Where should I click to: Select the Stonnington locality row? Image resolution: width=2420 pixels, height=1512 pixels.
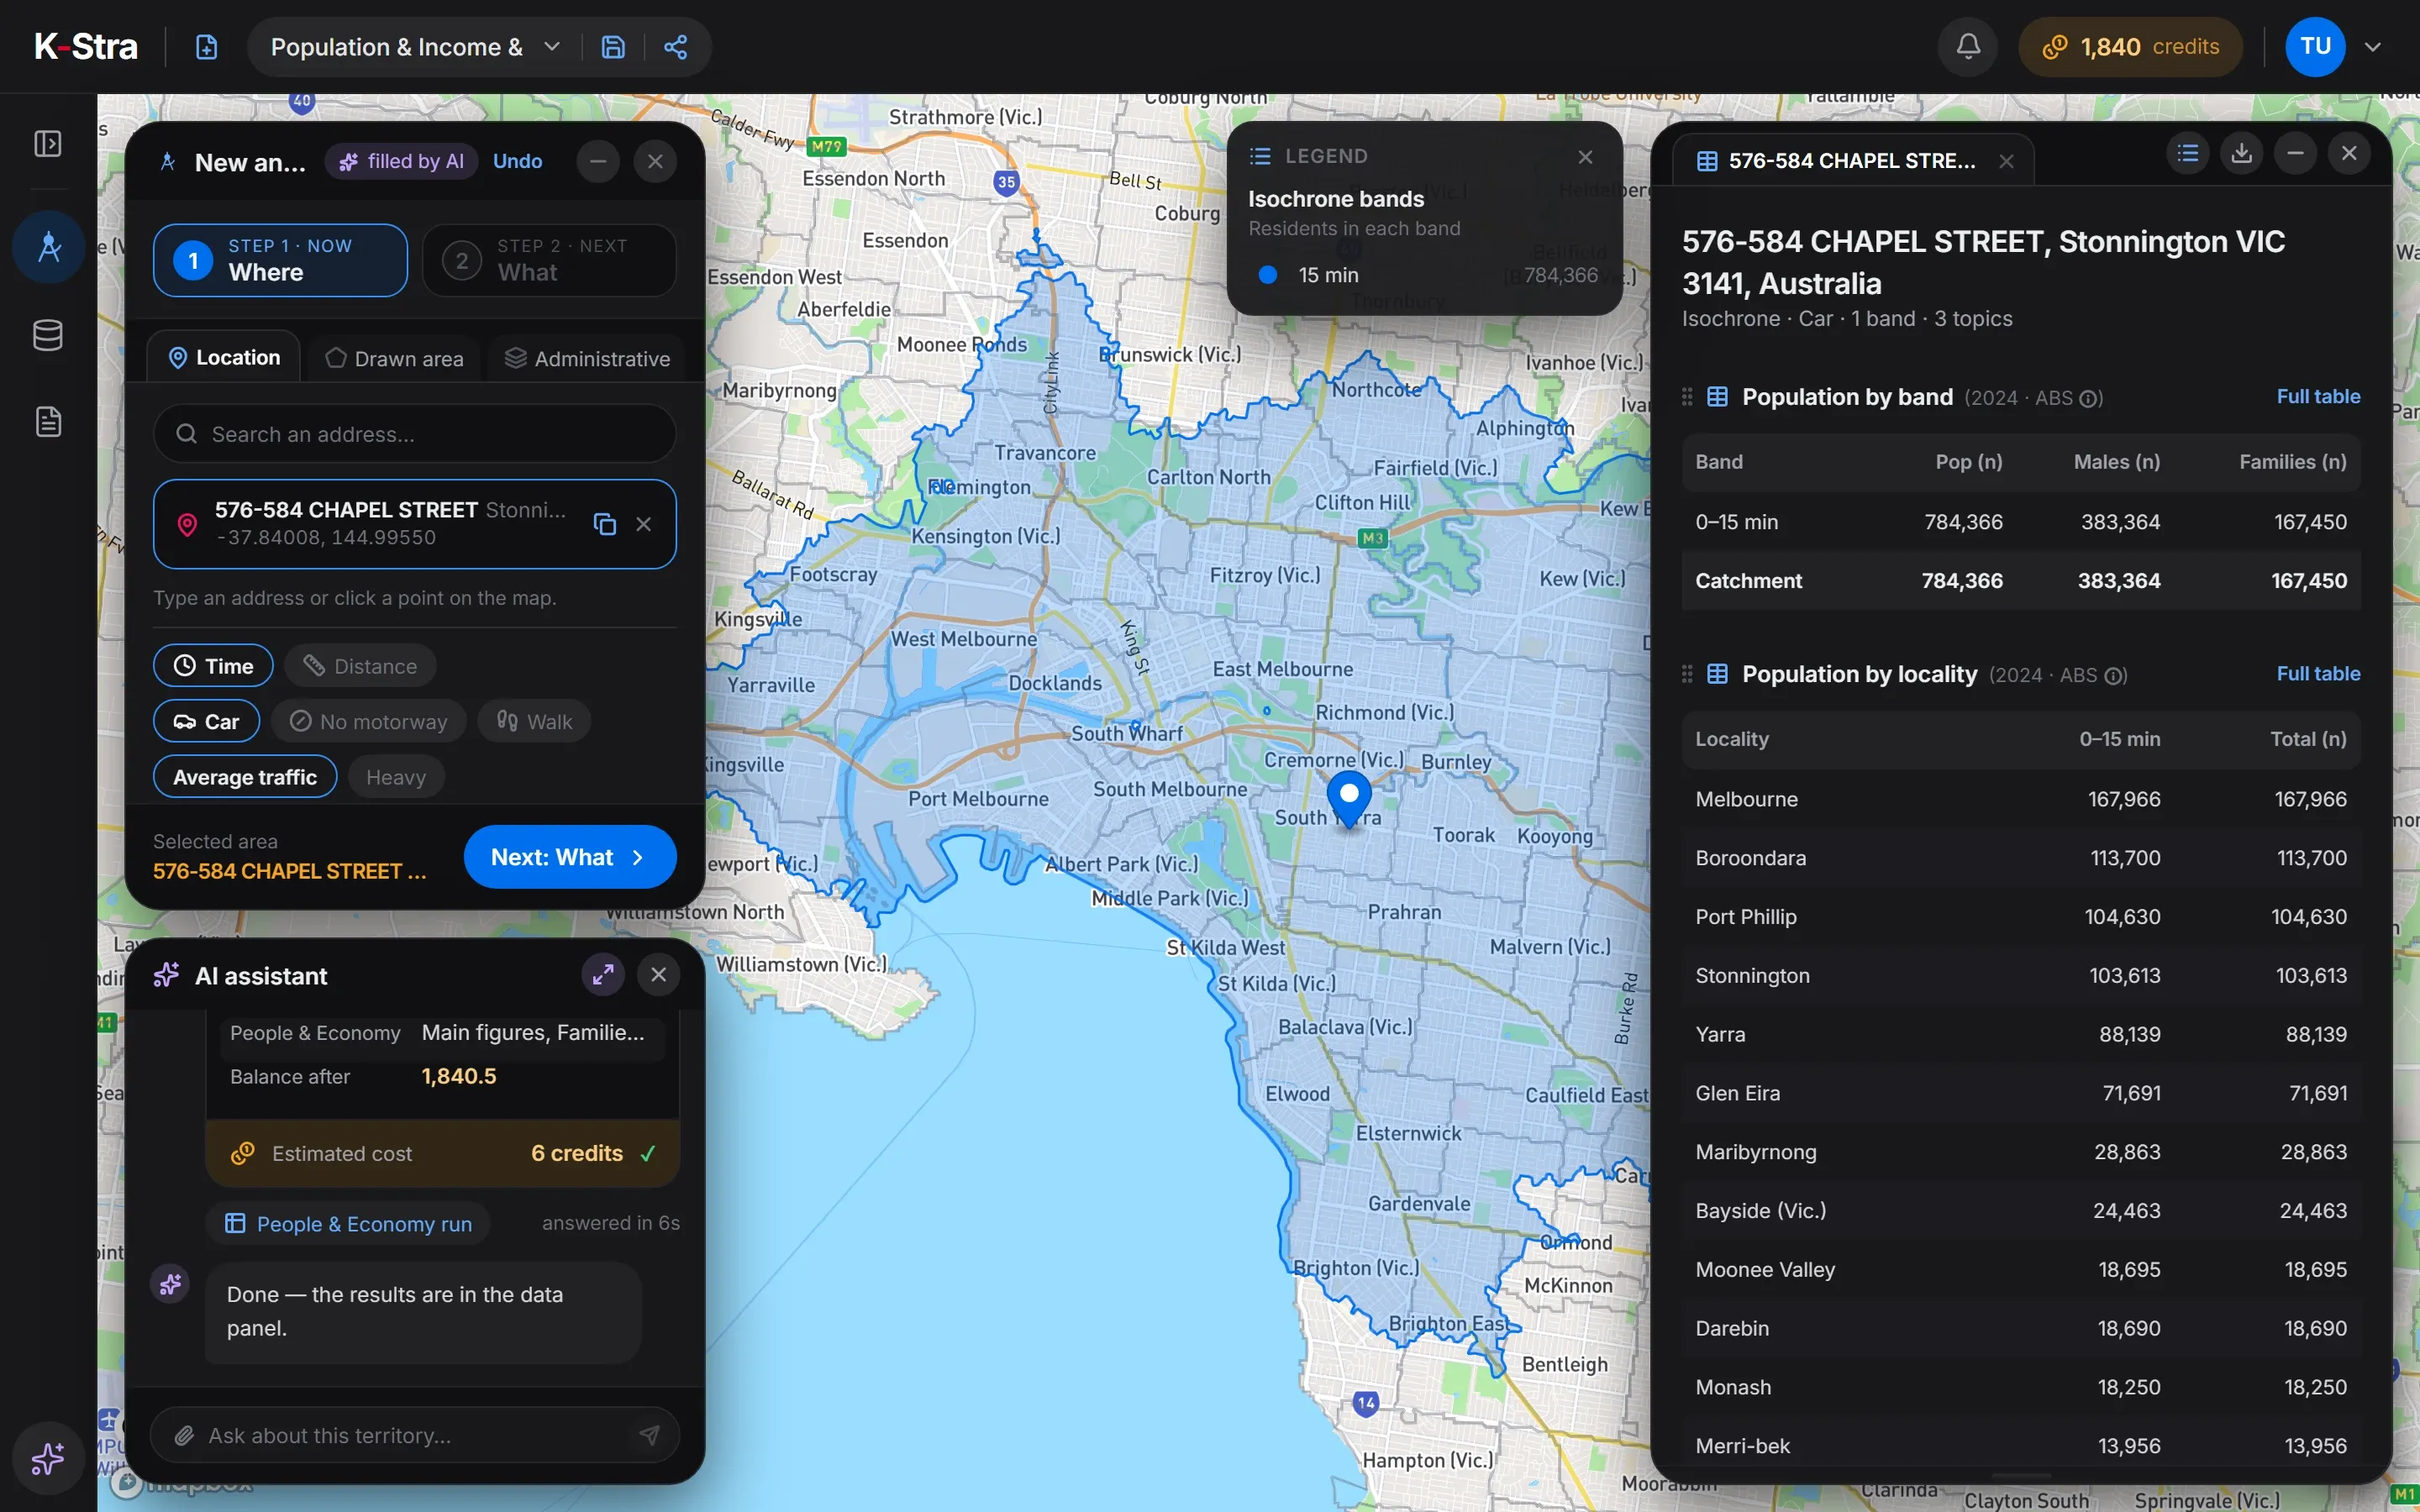tap(2020, 975)
